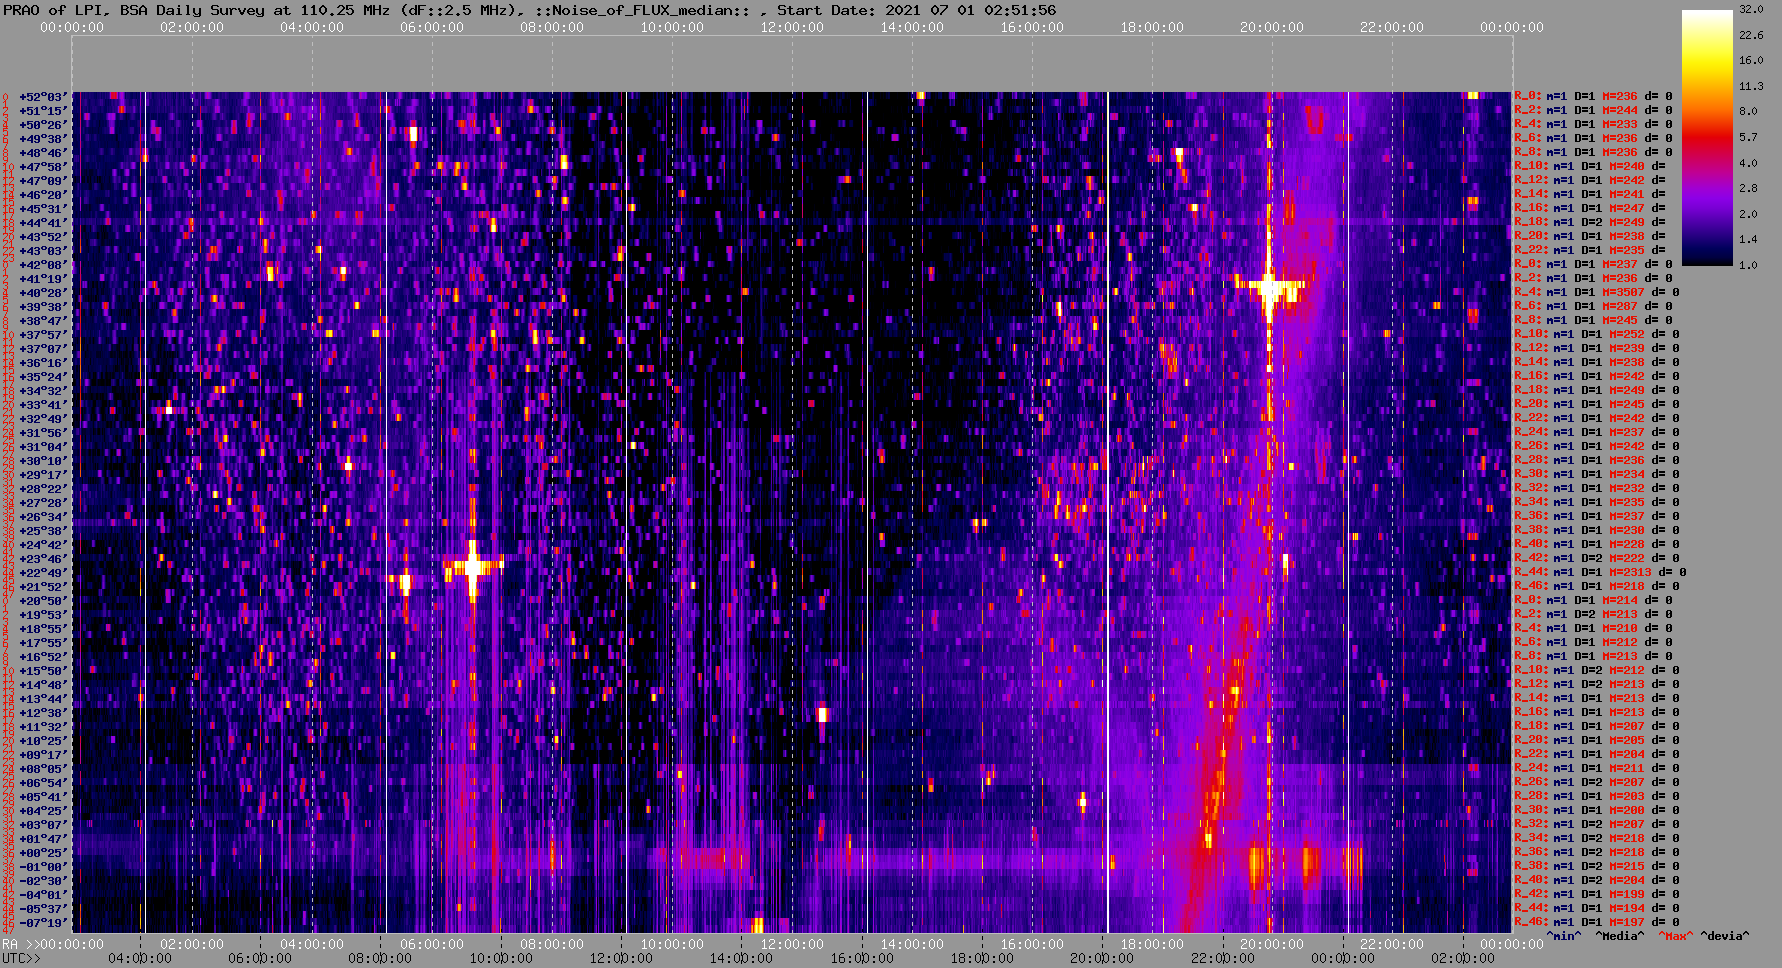The width and height of the screenshot is (1782, 968).
Task: Click the 32.0 value on the color scale
Action: click(1751, 9)
